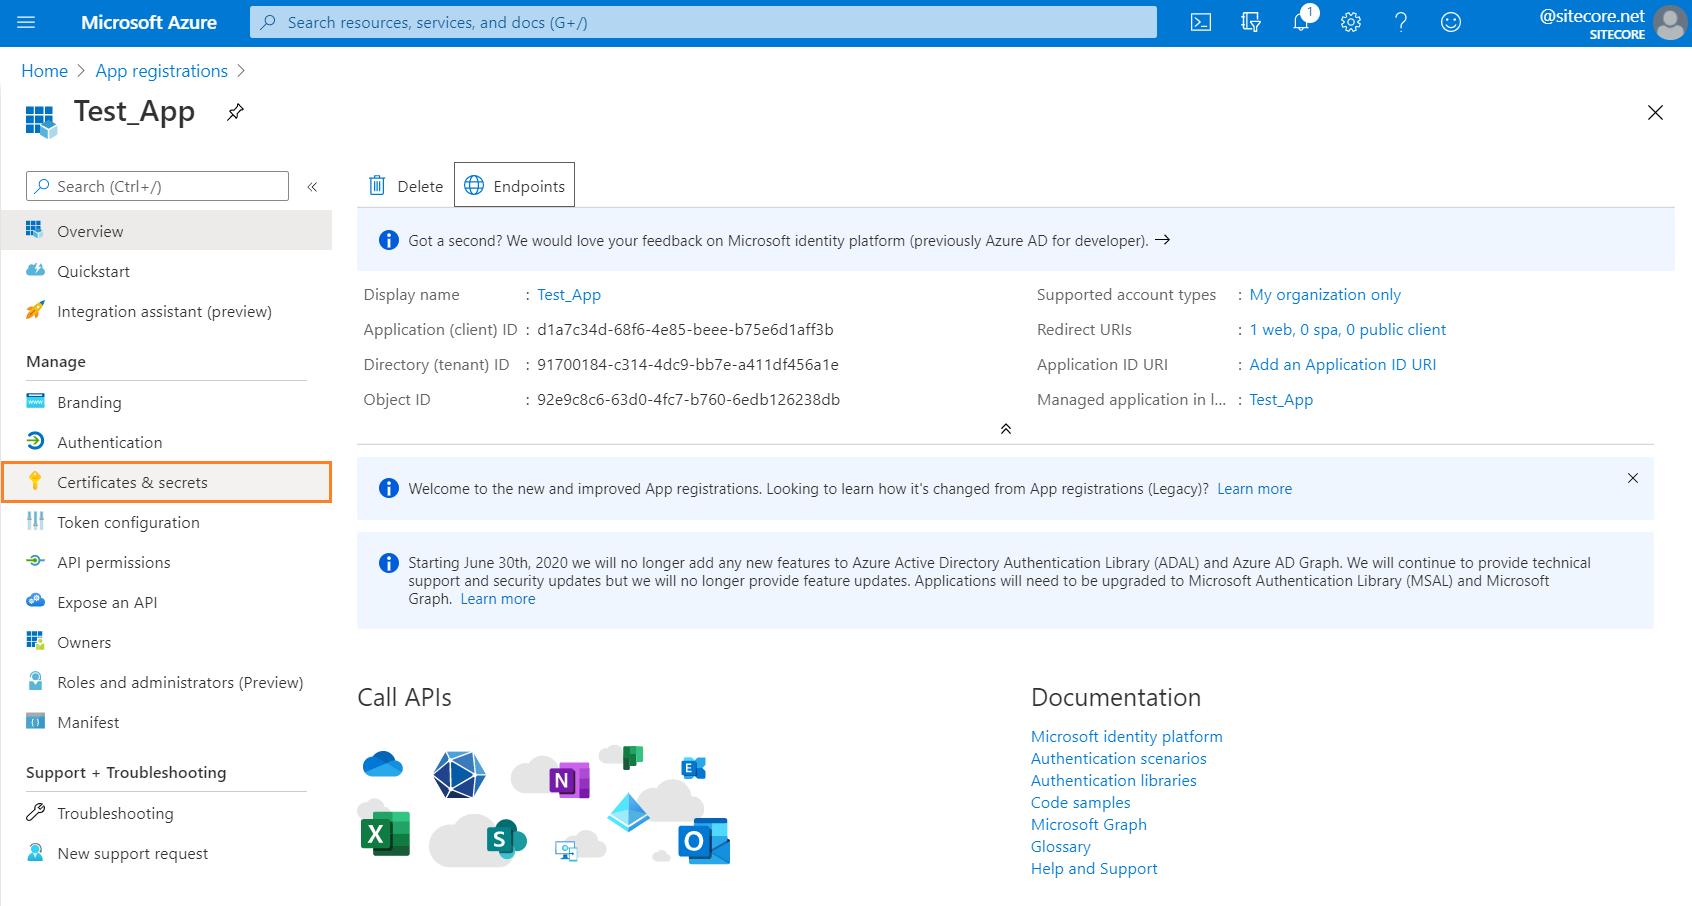This screenshot has width=1692, height=906.
Task: Open New support request
Action: pyautogui.click(x=166, y=853)
